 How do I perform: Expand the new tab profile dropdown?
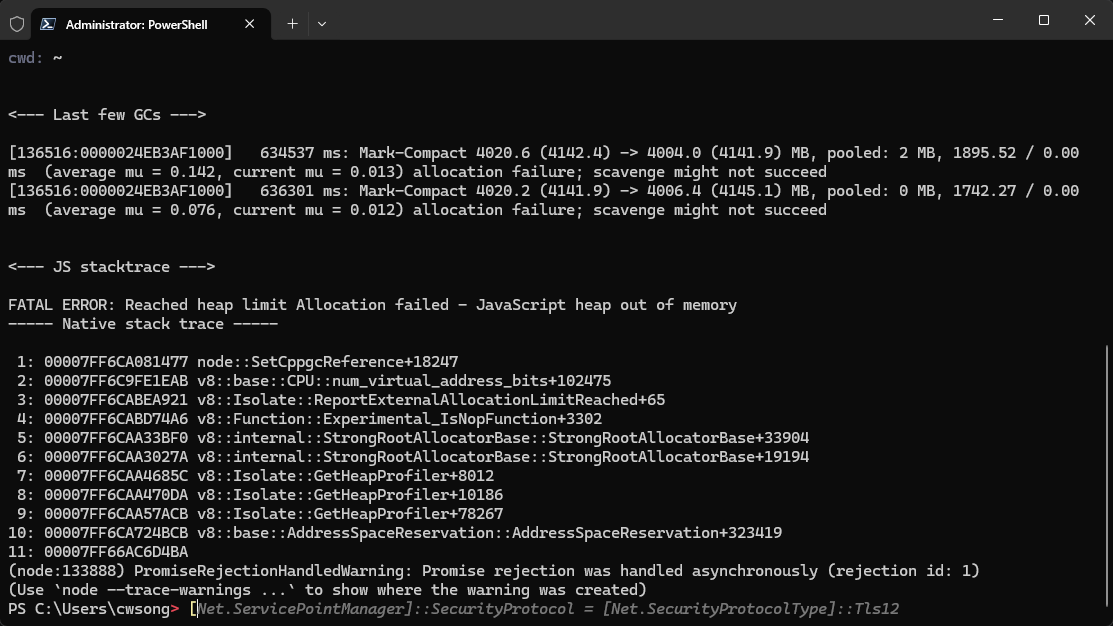(322, 23)
